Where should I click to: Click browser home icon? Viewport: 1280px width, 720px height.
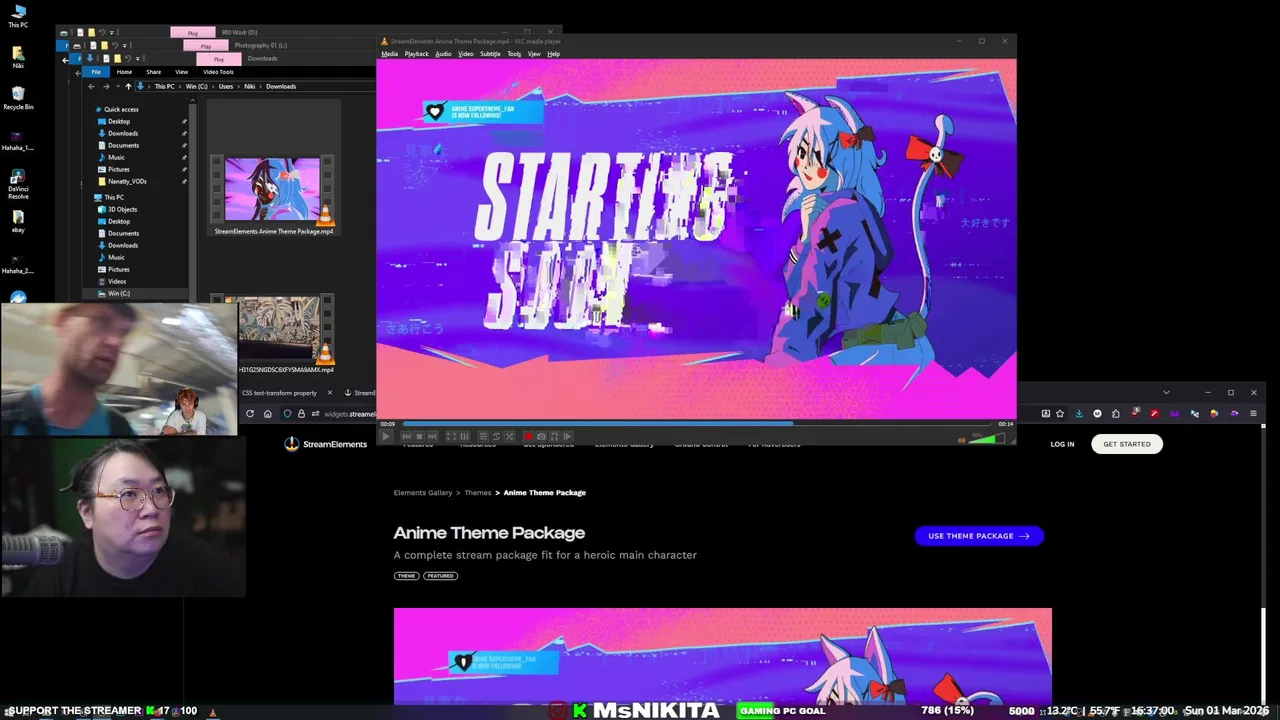click(x=268, y=414)
